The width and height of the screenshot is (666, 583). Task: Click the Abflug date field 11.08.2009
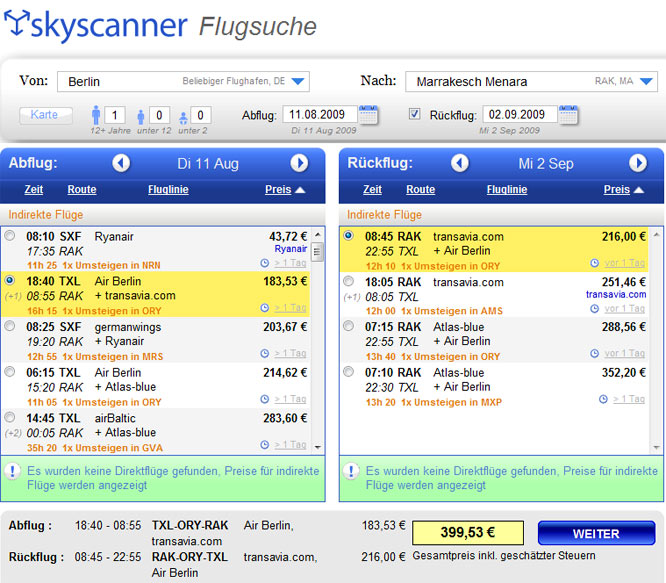[319, 114]
